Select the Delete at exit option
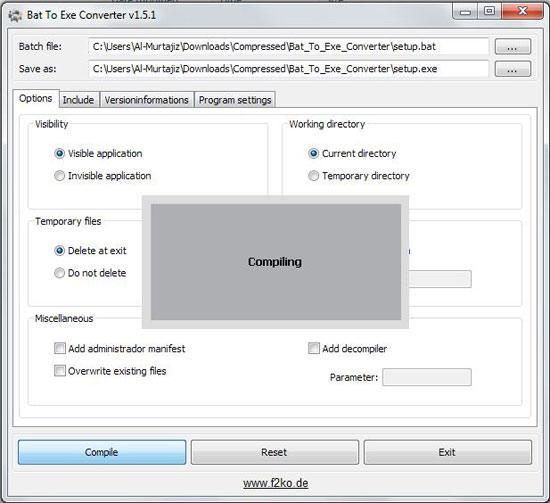Viewport: 550px width, 503px height. 59,251
